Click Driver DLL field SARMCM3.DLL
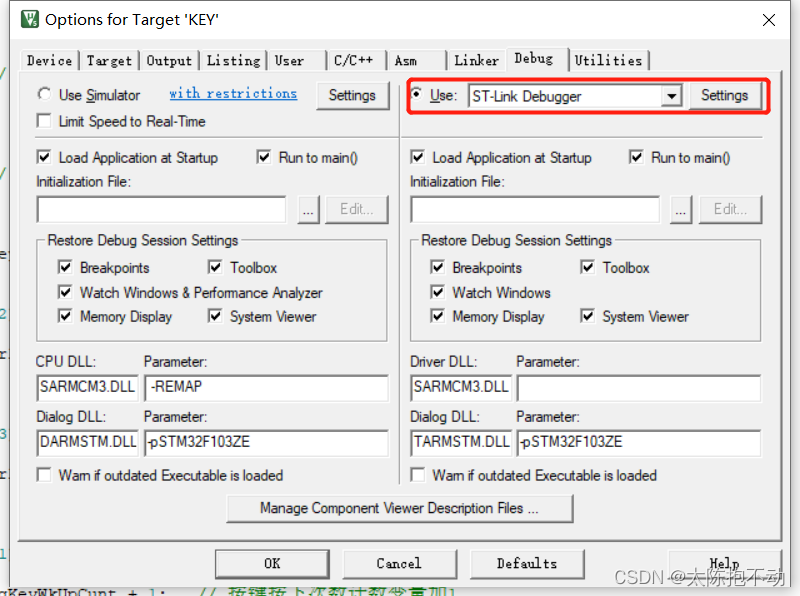Viewport: 800px width, 596px height. tap(461, 387)
